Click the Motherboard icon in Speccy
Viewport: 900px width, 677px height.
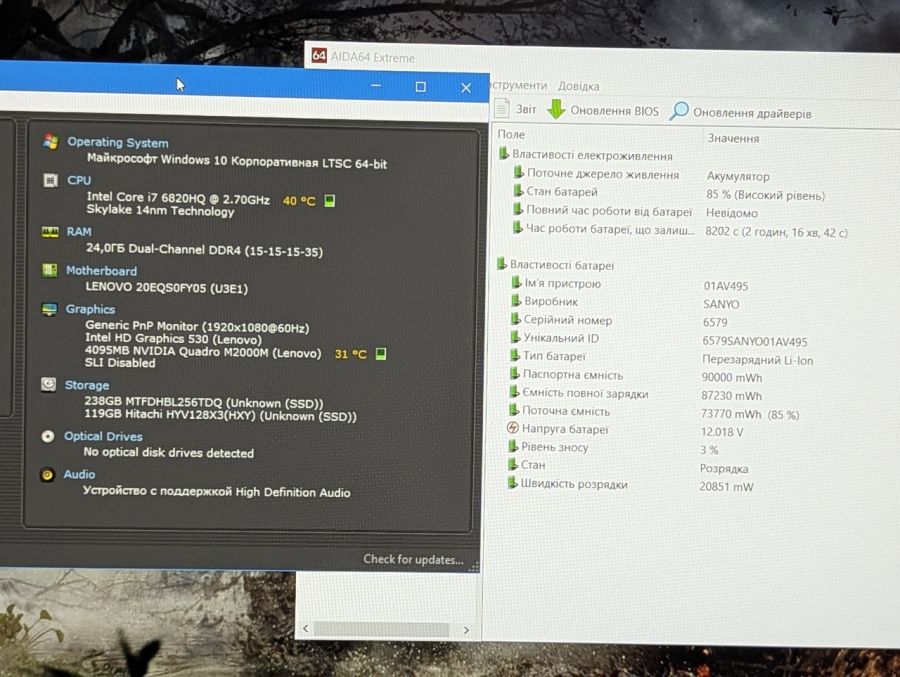(49, 270)
